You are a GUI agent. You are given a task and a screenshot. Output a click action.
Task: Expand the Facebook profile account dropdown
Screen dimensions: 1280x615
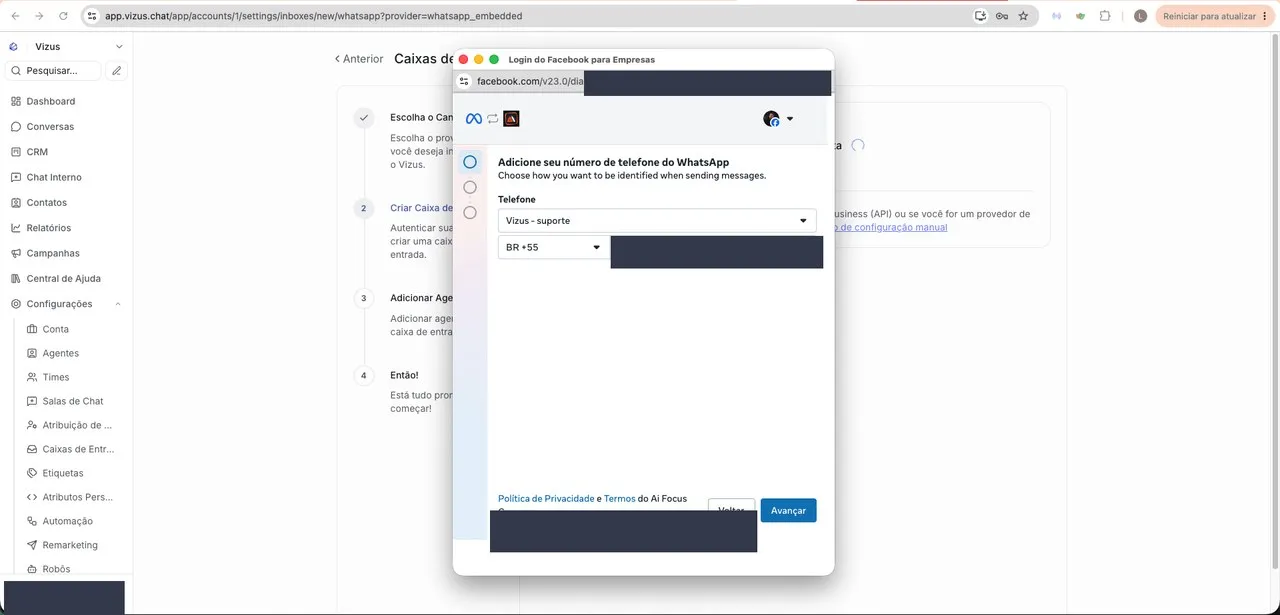tap(779, 119)
